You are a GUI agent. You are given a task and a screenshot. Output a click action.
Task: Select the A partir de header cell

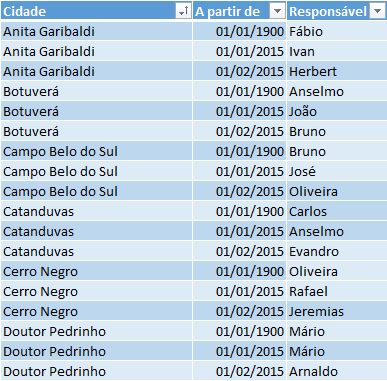pos(239,11)
